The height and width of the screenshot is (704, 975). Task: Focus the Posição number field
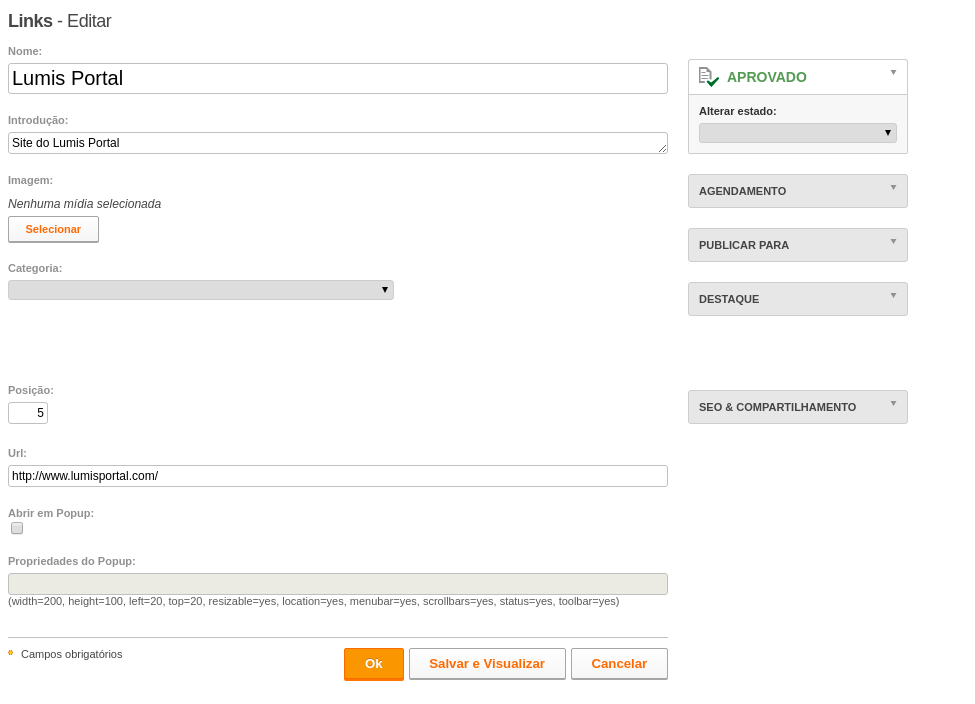[28, 413]
